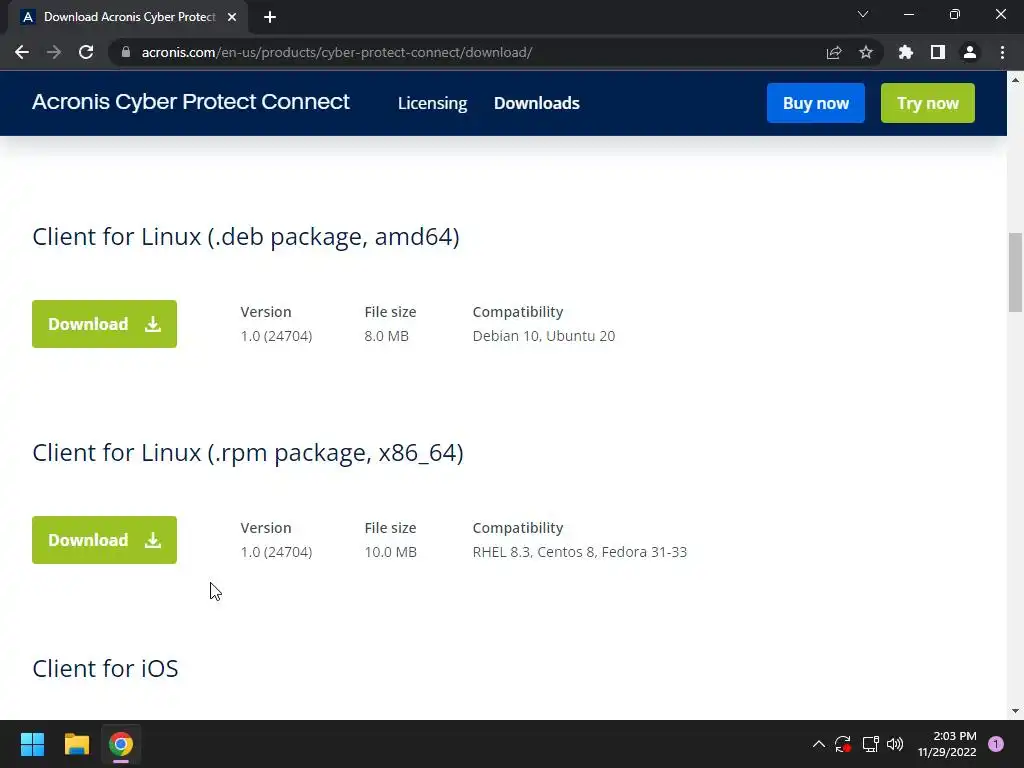Bookmark this page with the star
The image size is (1024, 768).
(866, 52)
